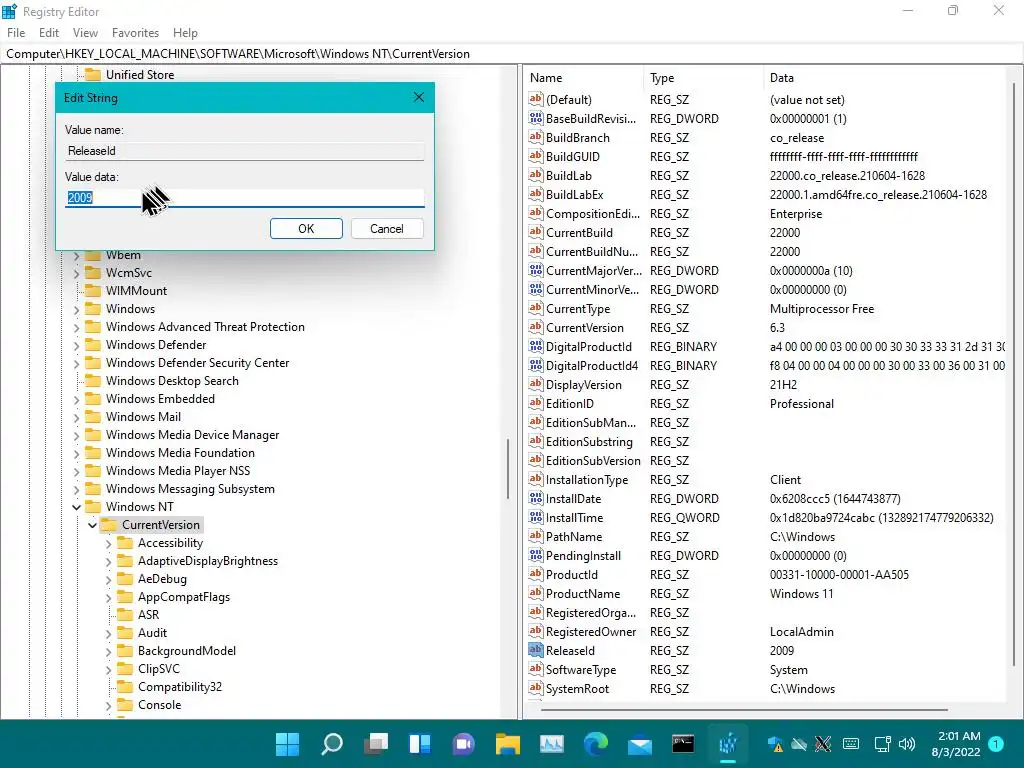1024x768 pixels.
Task: Click Cancel in Edit String dialog
Action: coord(387,229)
